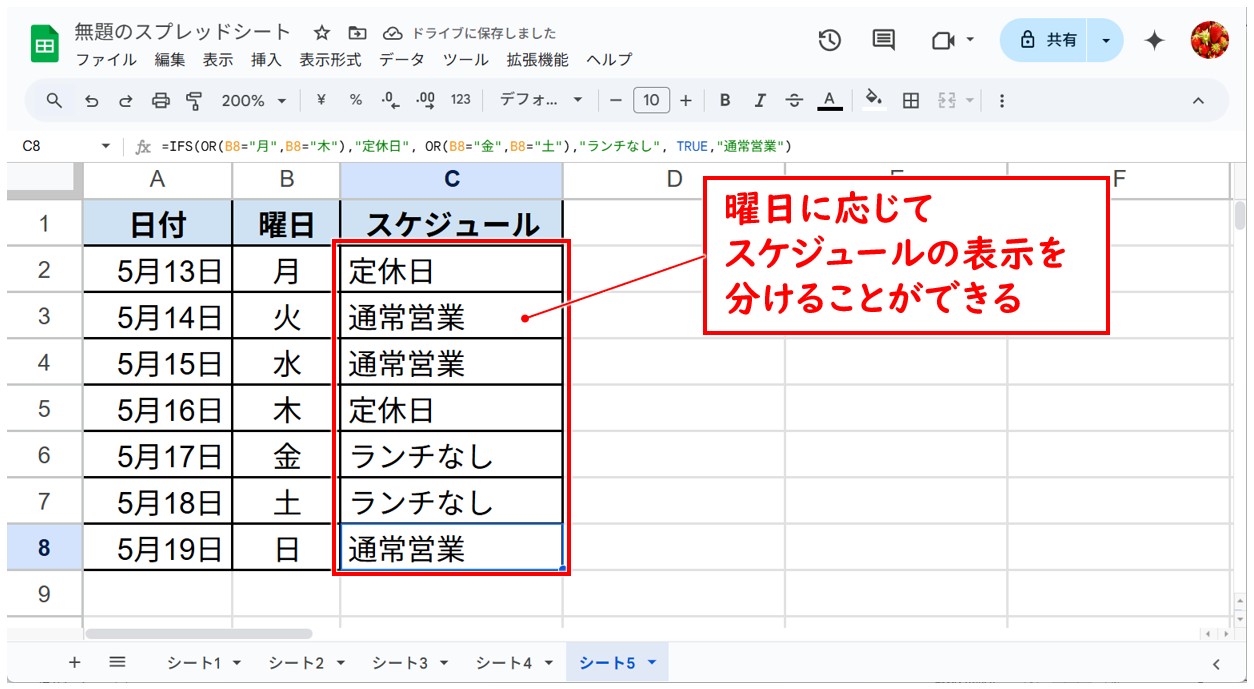
Task: Undo the last action
Action: [91, 100]
